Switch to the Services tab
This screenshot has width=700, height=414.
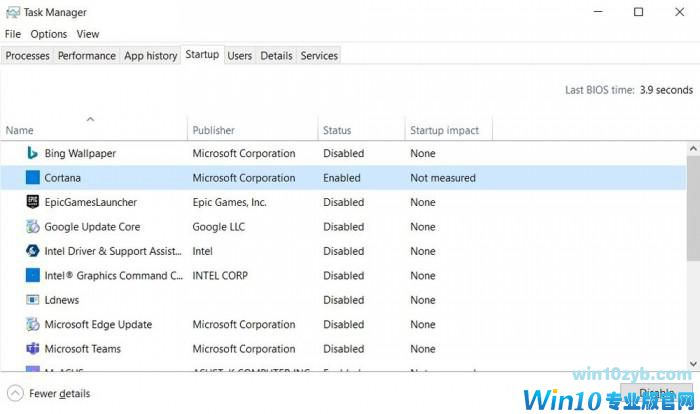coord(319,56)
